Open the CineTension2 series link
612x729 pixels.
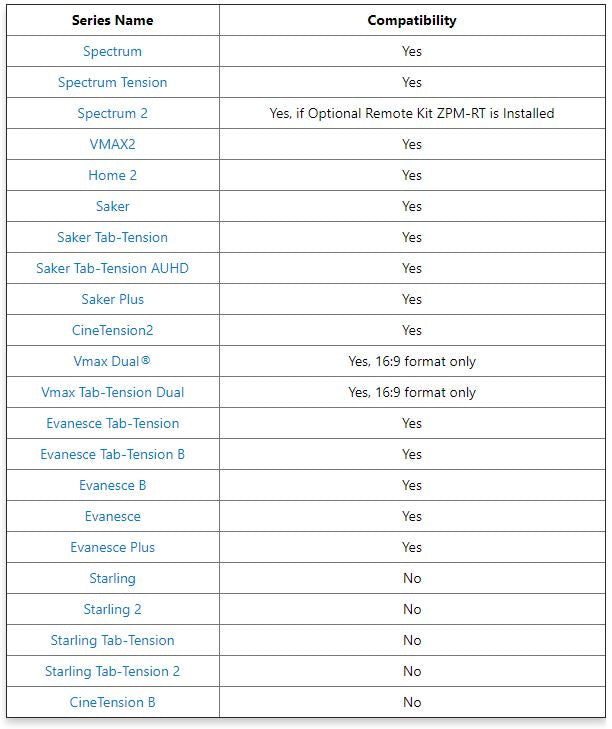112,330
